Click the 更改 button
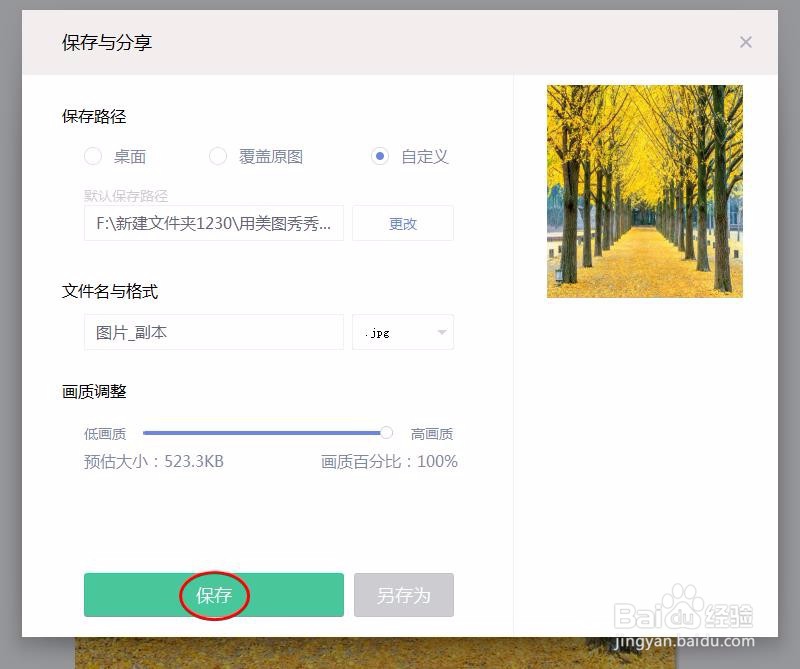 [403, 223]
